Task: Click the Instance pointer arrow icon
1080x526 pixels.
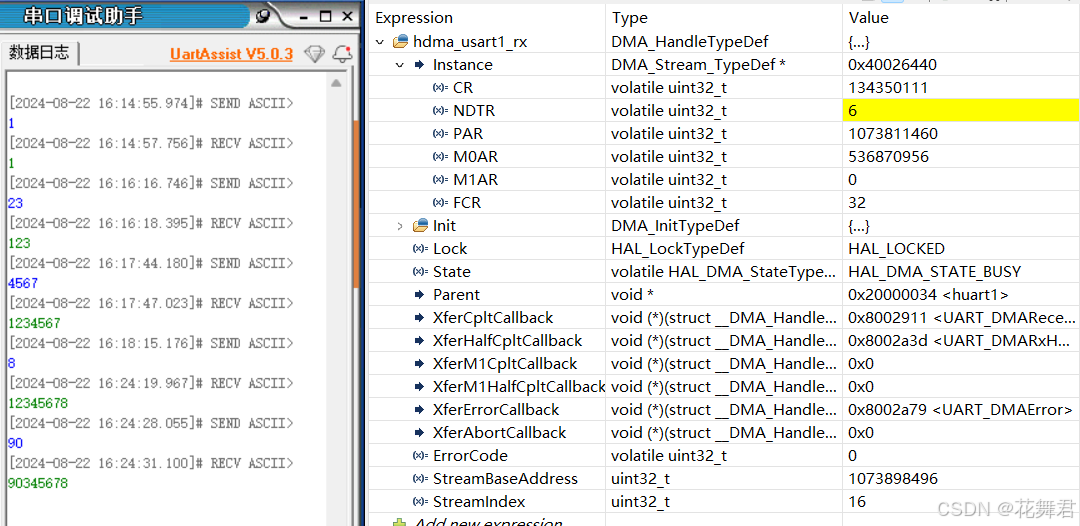Action: click(419, 65)
